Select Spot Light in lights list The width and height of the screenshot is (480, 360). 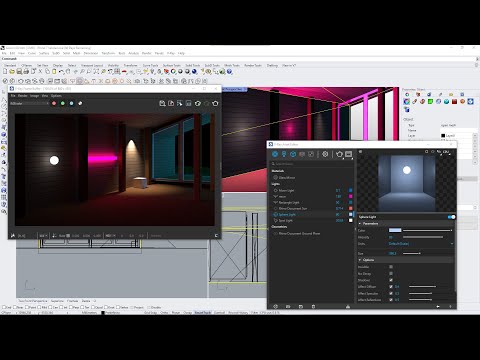[286, 221]
